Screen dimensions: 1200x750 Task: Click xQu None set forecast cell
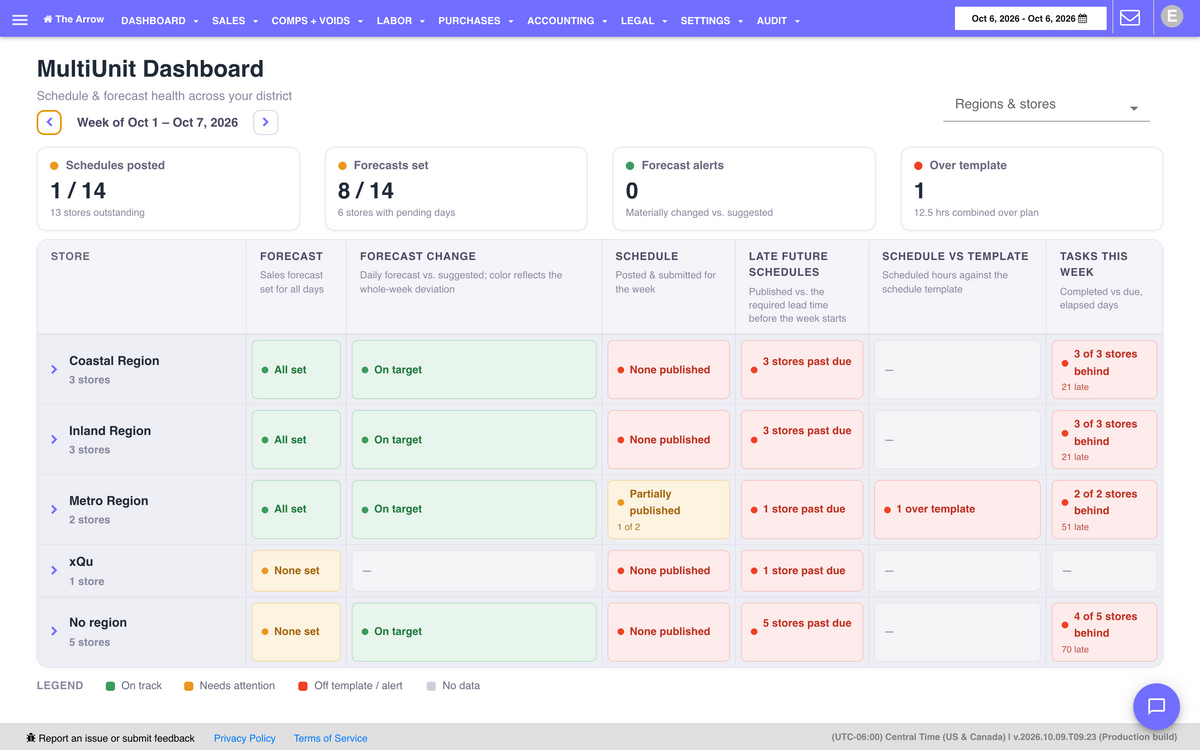(296, 571)
